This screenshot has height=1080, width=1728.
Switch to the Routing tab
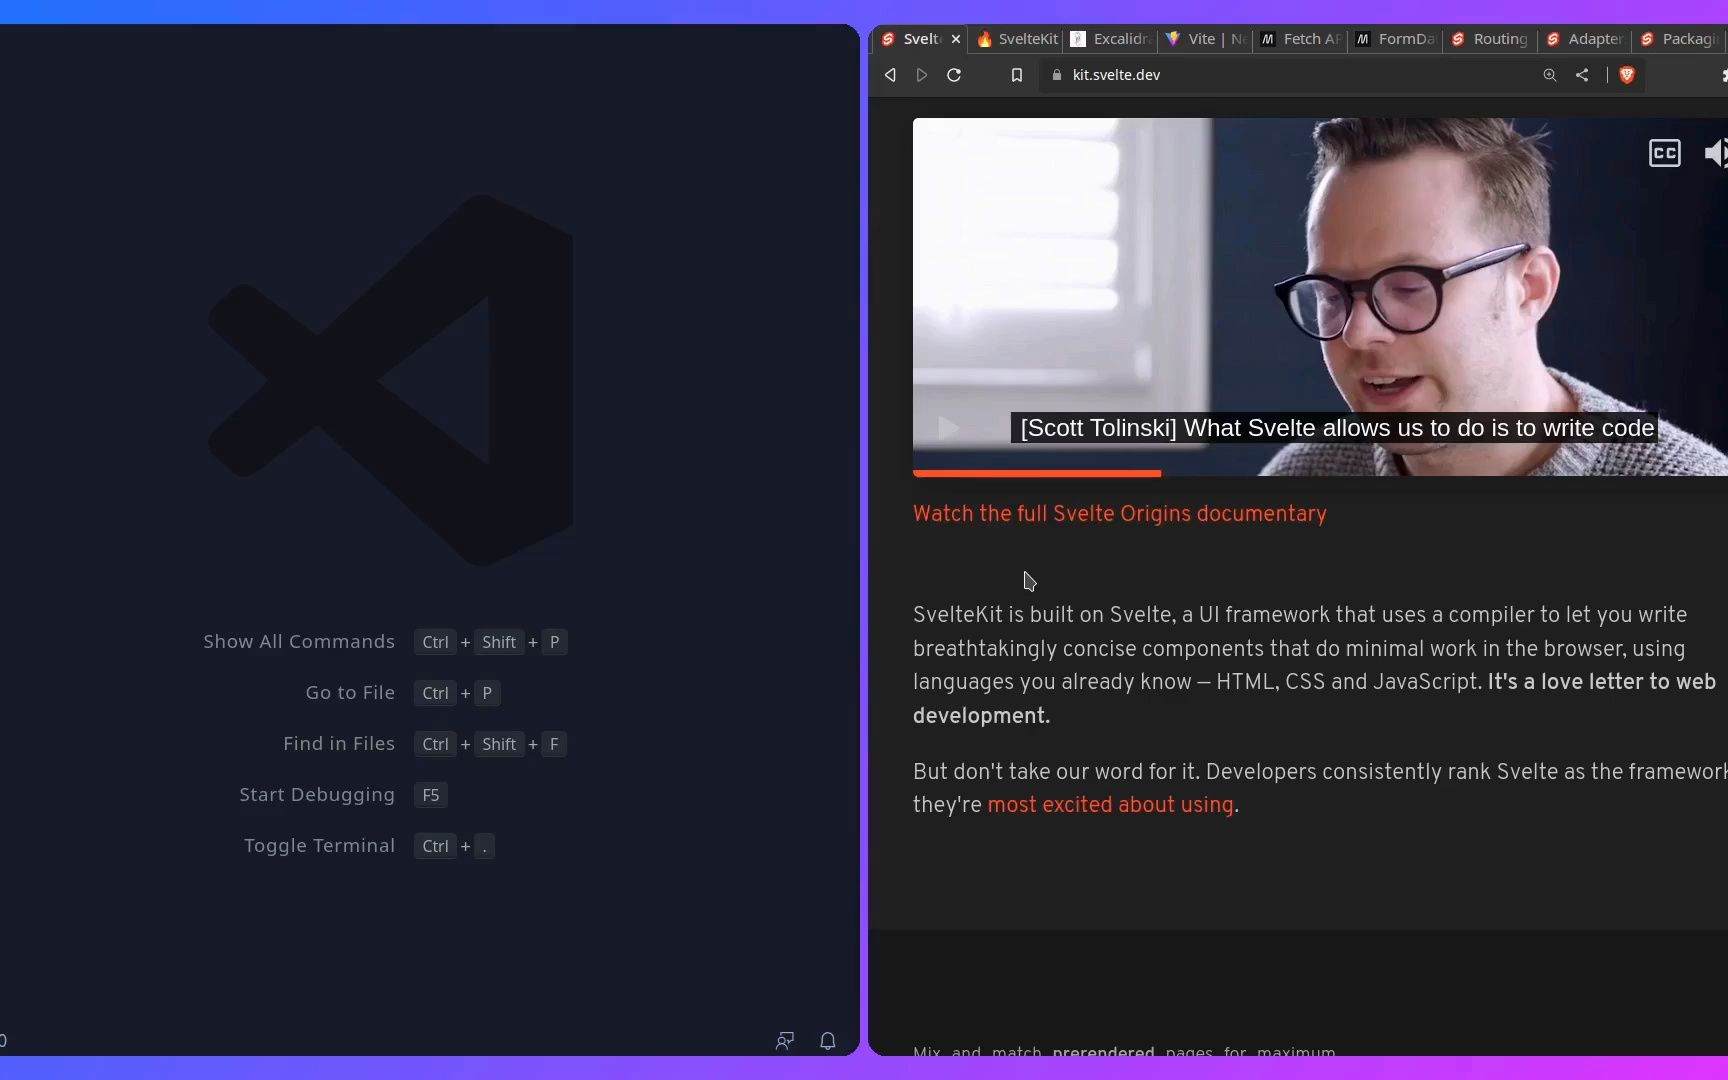pos(1491,39)
